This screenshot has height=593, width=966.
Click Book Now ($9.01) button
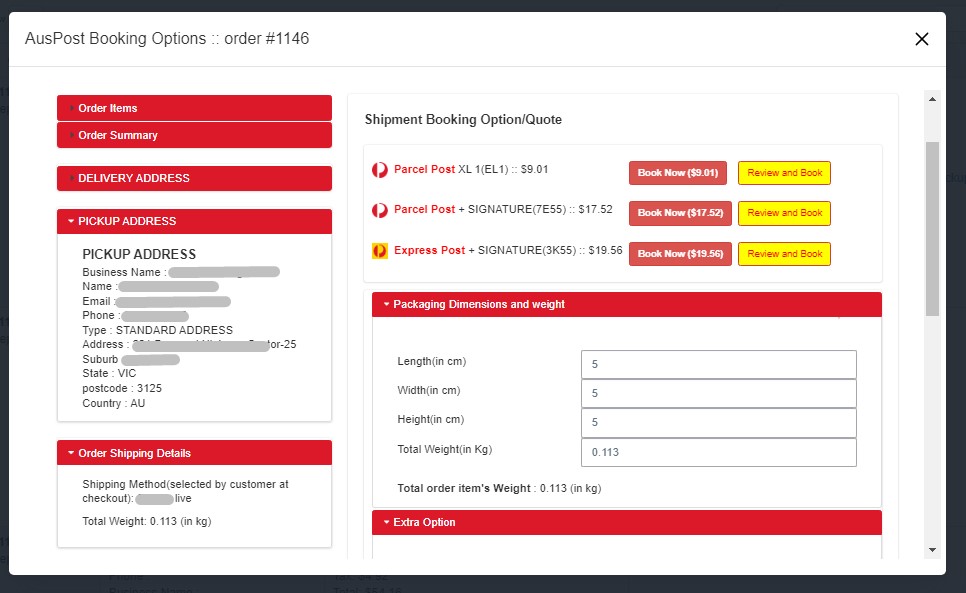click(x=678, y=173)
